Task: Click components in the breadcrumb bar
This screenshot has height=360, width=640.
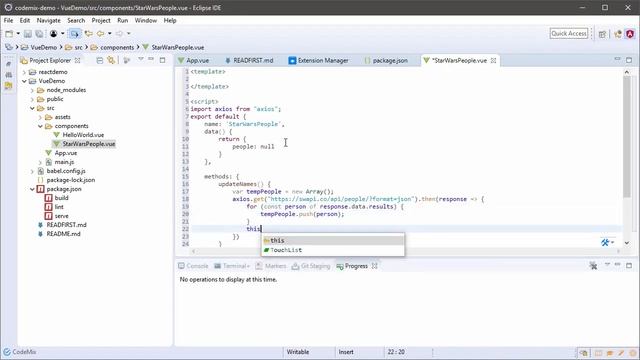Action: tap(117, 47)
